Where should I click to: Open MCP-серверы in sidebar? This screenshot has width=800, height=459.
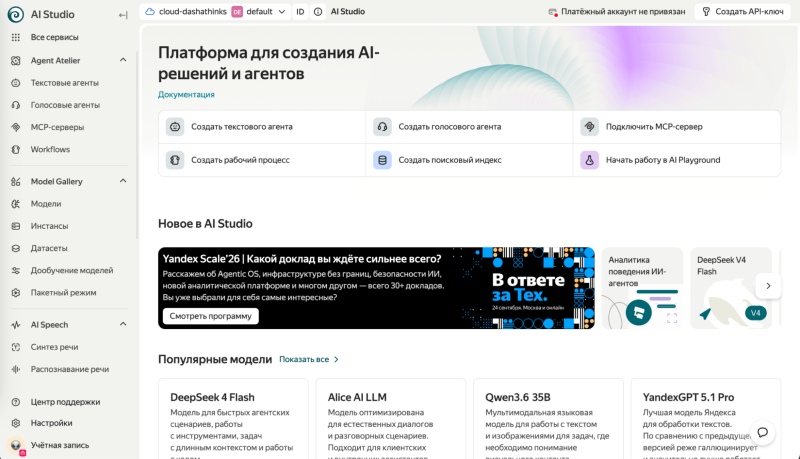tap(57, 127)
